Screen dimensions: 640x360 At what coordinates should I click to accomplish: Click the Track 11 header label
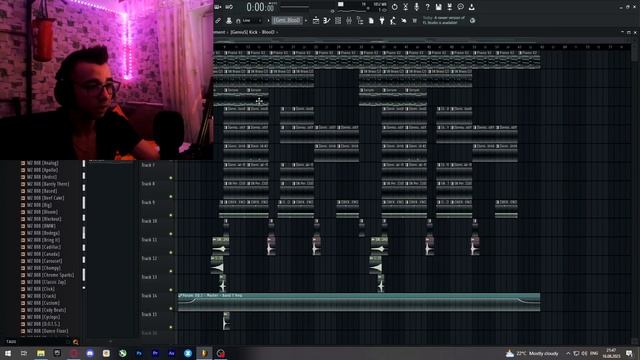point(149,240)
